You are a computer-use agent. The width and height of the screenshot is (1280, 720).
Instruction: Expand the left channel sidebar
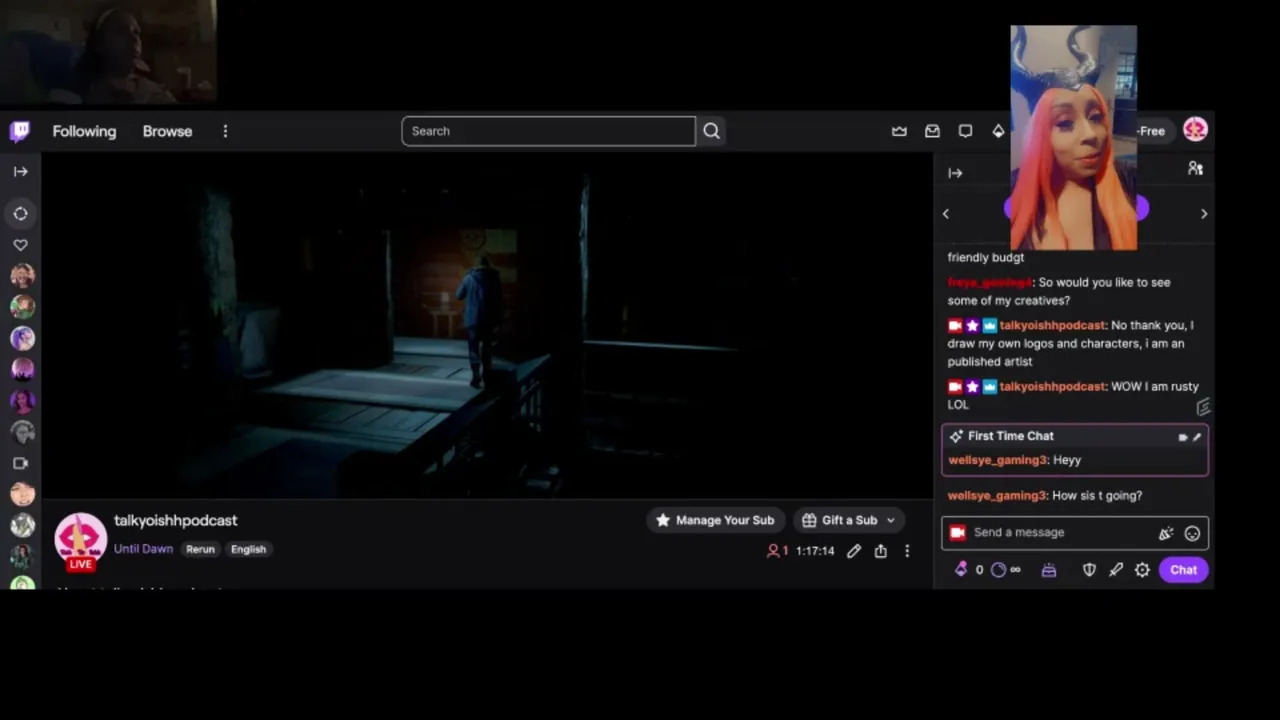(x=20, y=171)
